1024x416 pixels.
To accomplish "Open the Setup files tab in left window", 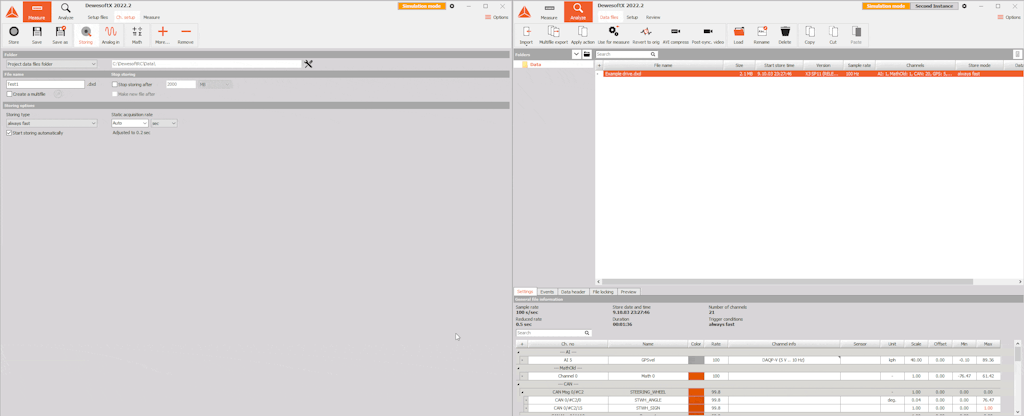I will (x=98, y=17).
